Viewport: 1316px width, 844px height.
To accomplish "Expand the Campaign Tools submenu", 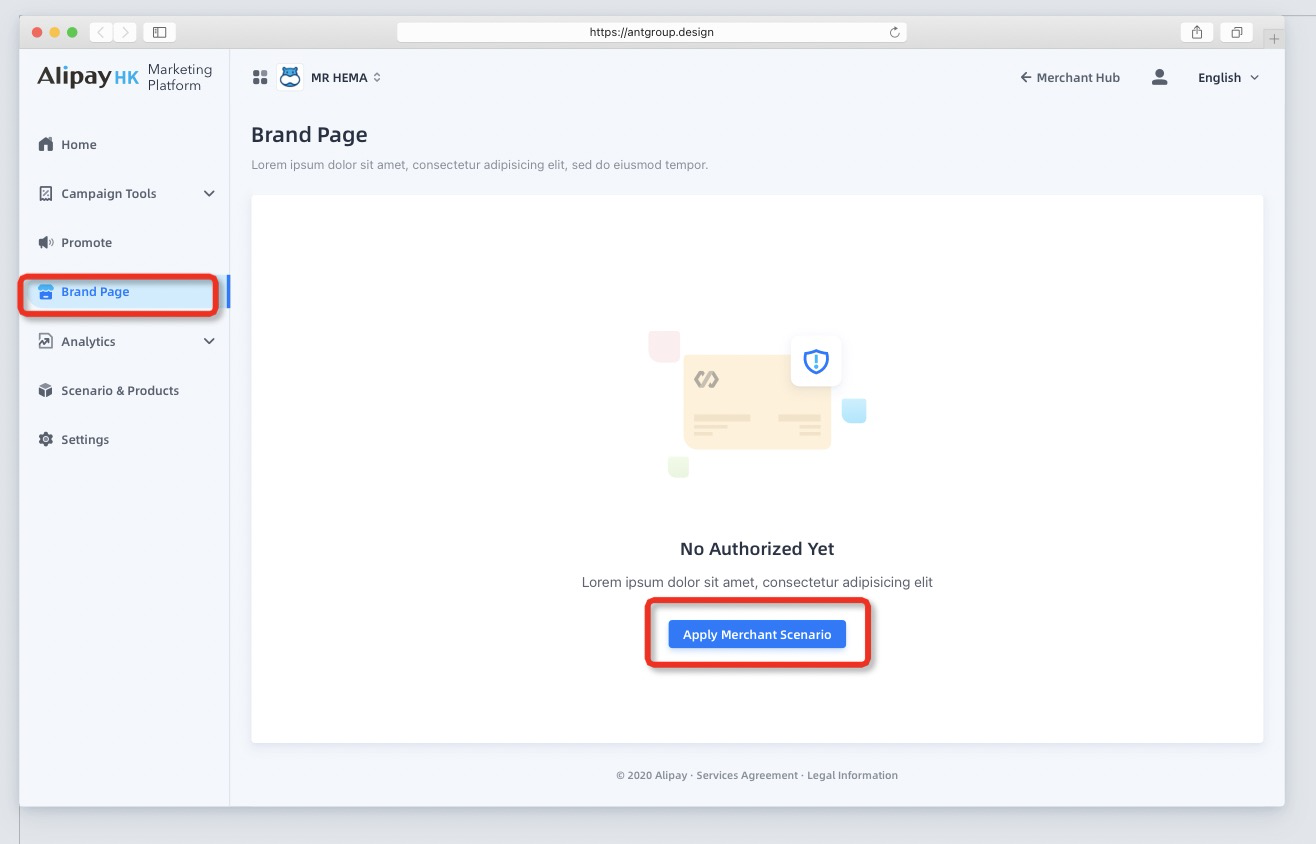I will coord(209,194).
